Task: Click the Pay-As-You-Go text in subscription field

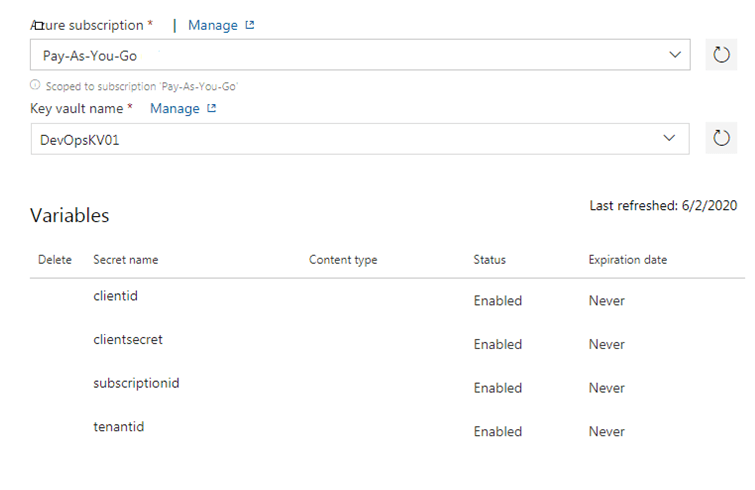Action: coord(90,56)
